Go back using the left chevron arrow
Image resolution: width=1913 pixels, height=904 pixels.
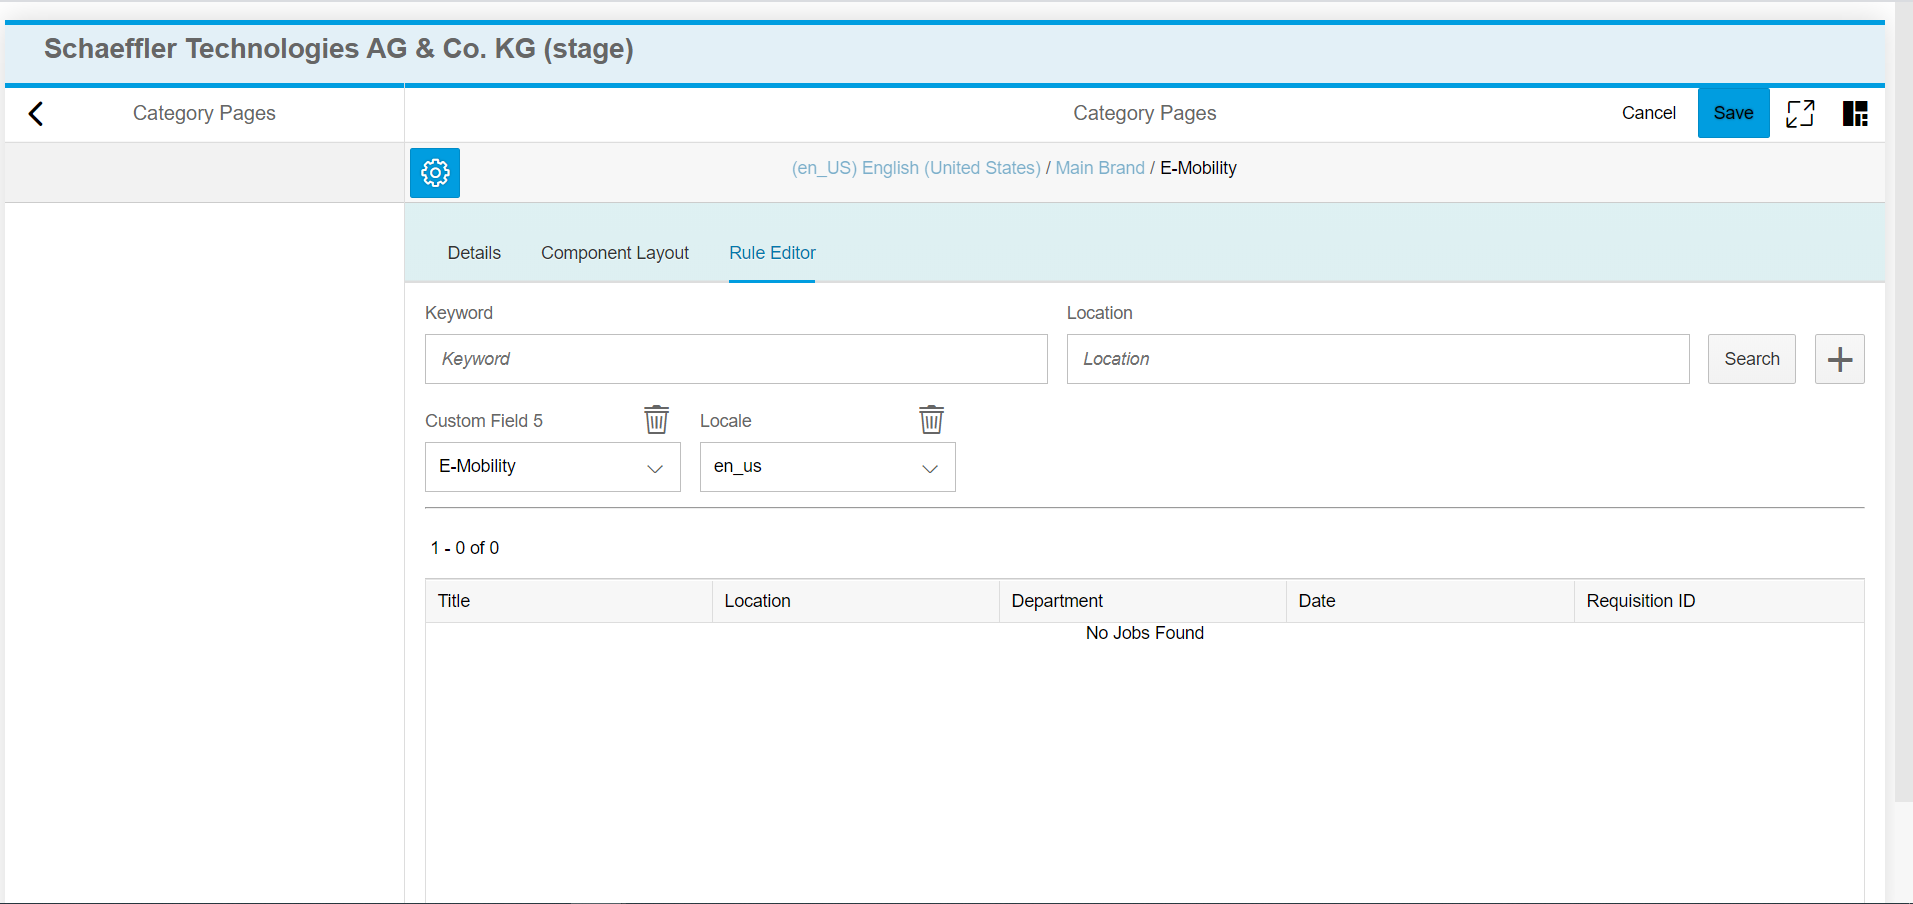[x=36, y=114]
